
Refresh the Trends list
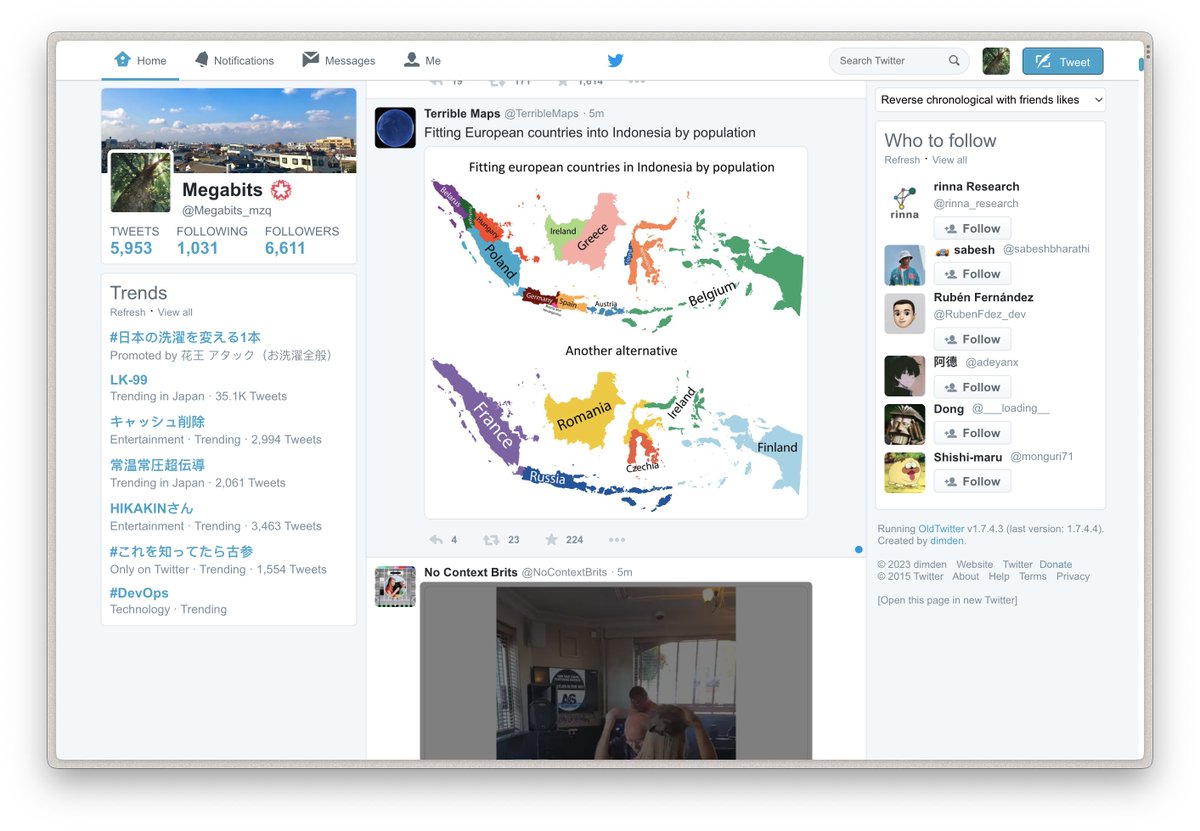127,312
